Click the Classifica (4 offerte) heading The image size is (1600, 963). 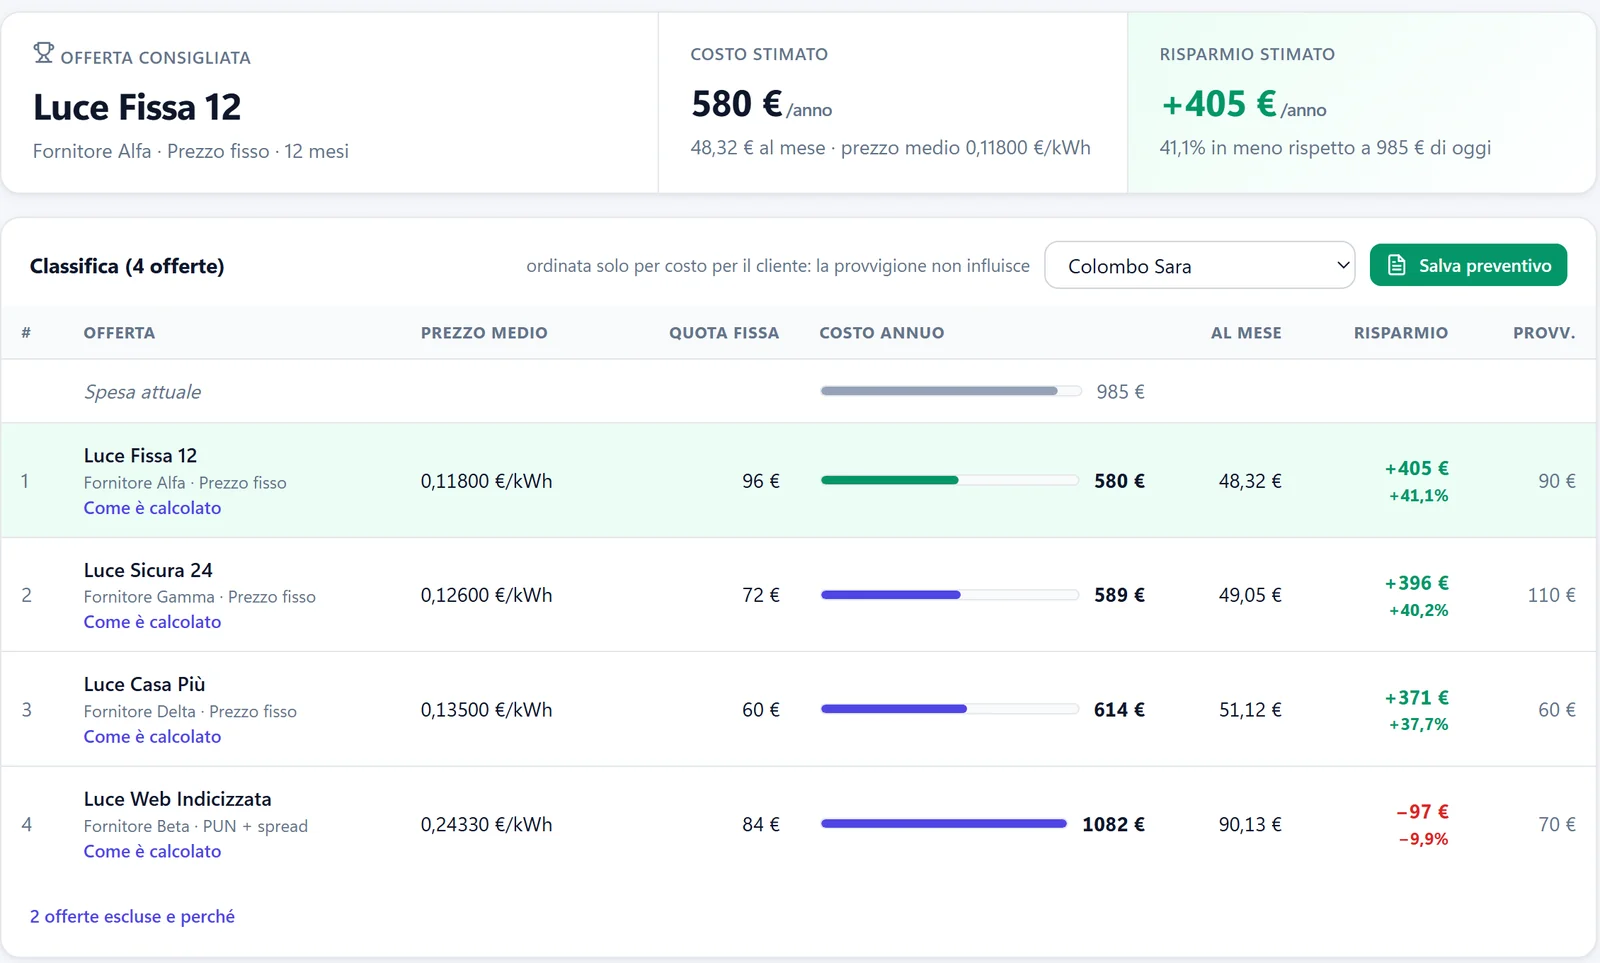tap(127, 266)
